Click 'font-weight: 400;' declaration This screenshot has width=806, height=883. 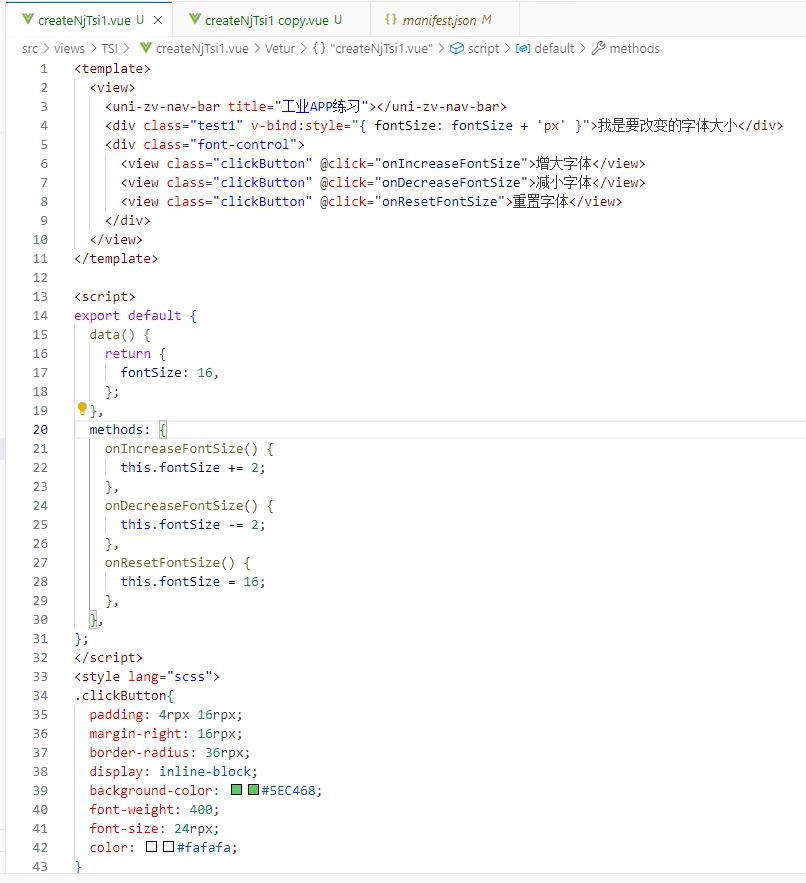pos(154,810)
